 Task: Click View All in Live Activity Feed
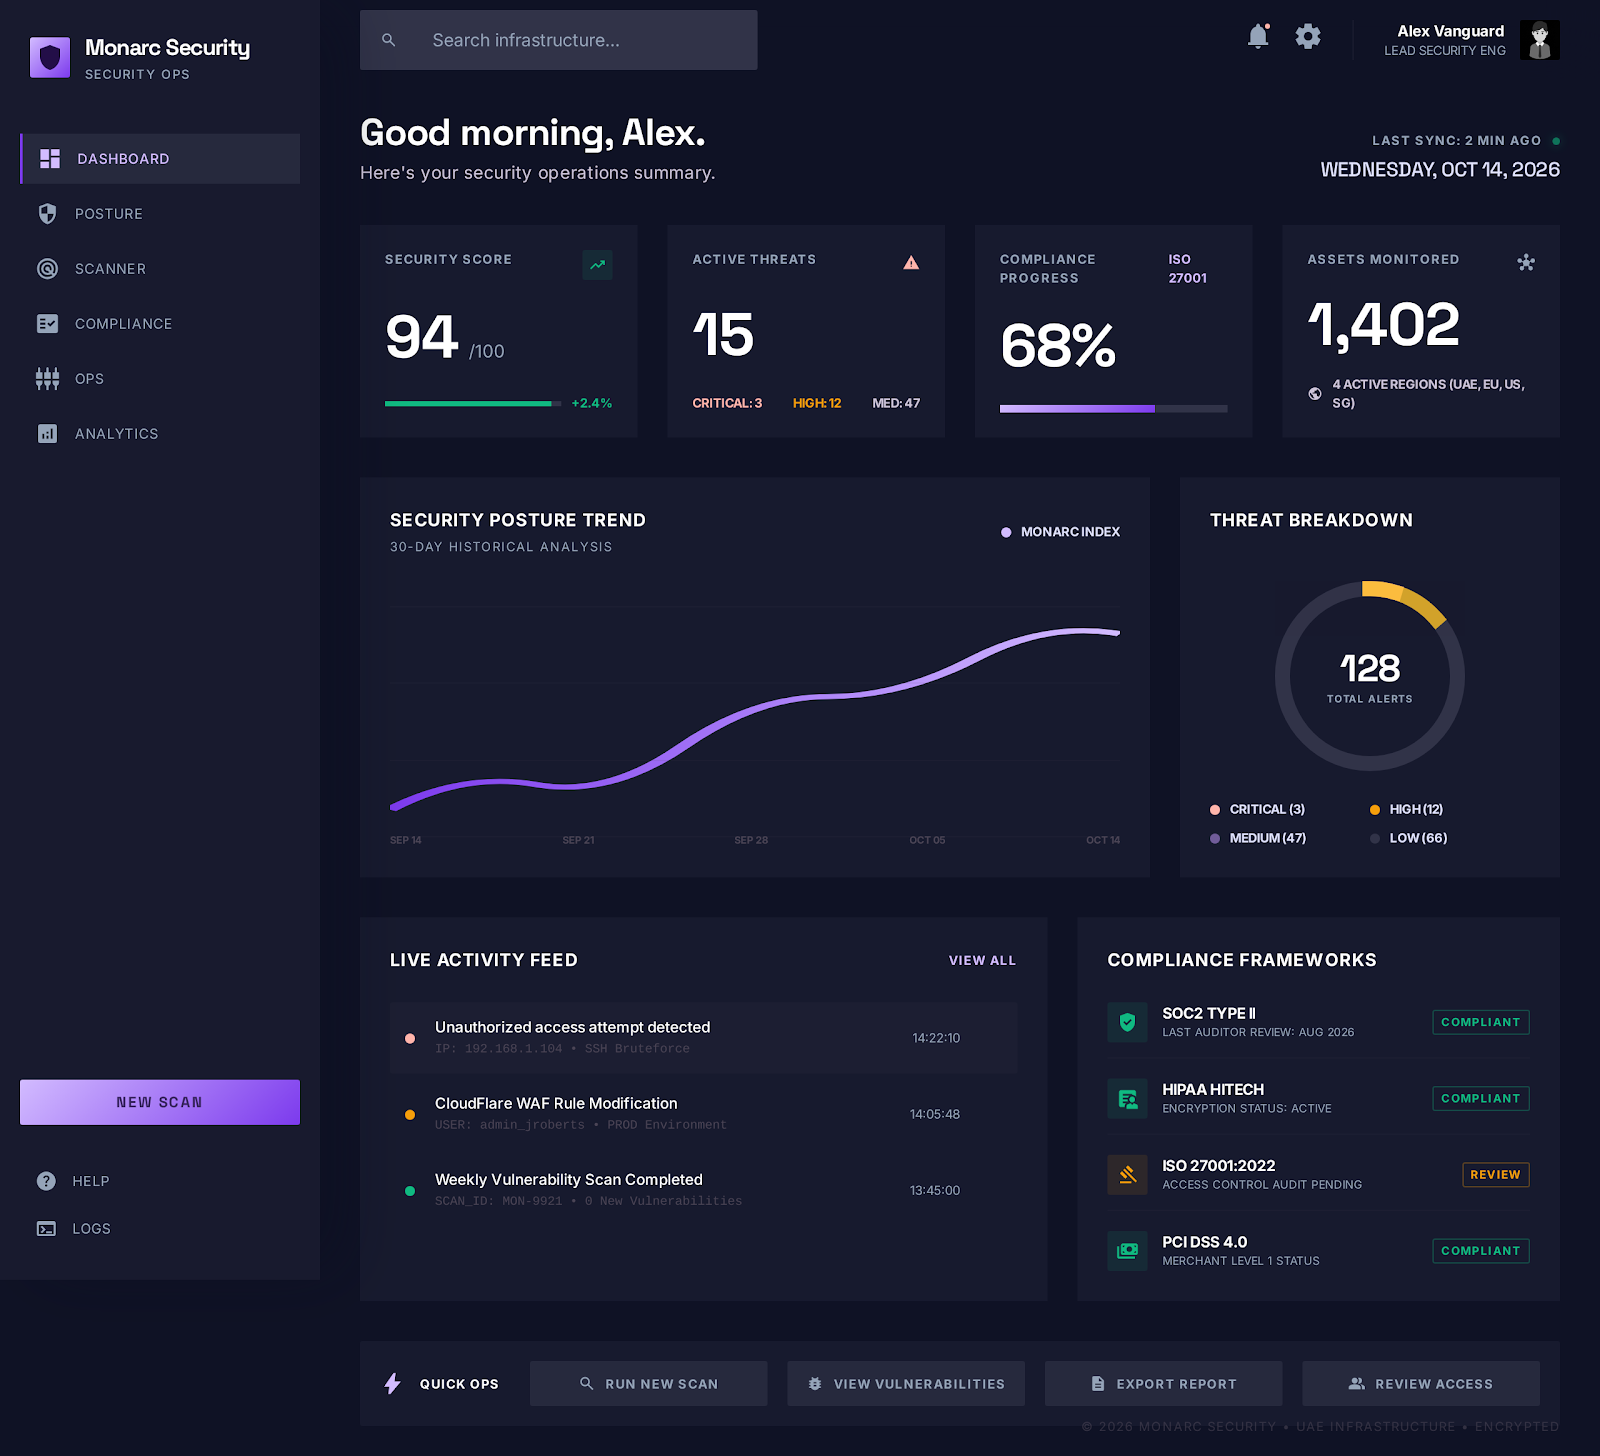(x=982, y=960)
